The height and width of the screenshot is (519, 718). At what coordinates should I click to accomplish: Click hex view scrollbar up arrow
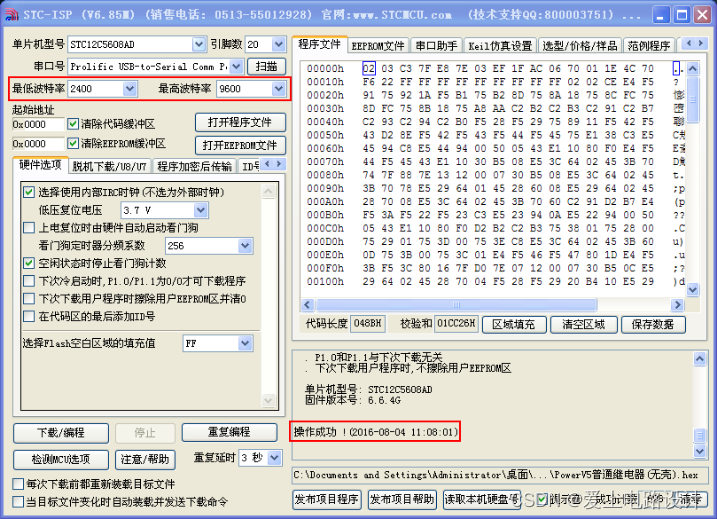coord(693,69)
